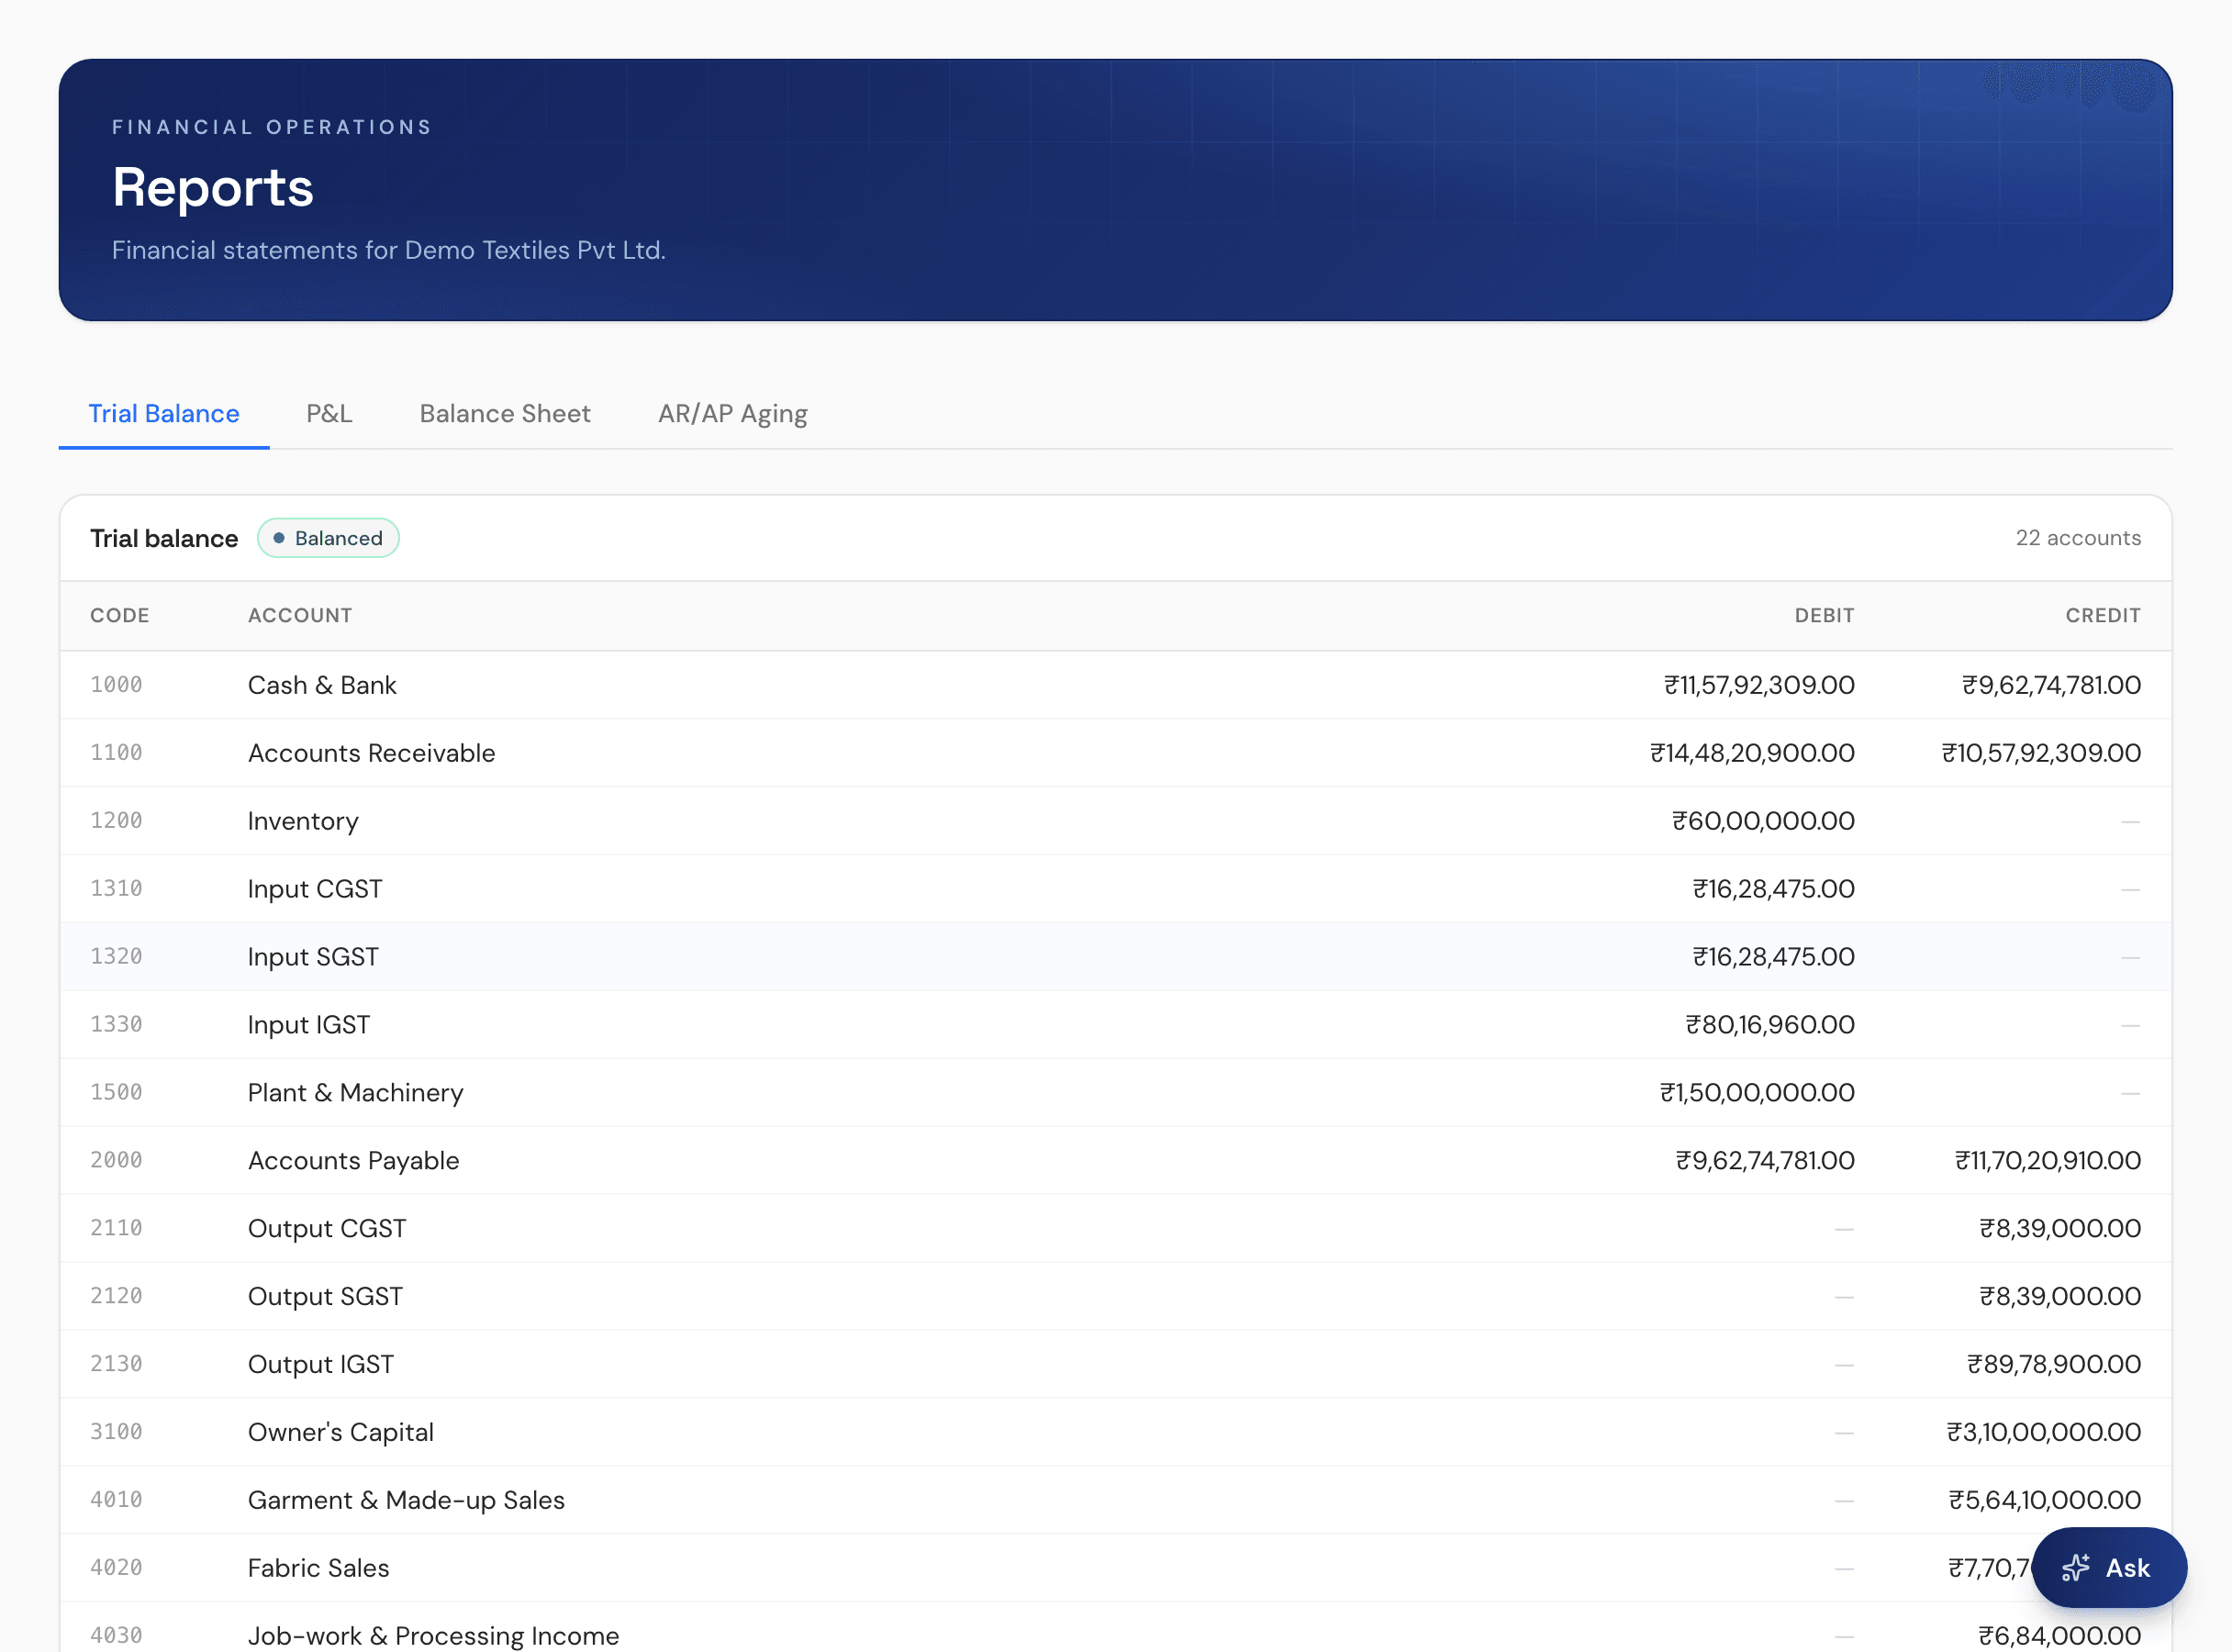
Task: Click Output IGST credit ₹89,78,900.00
Action: (2054, 1365)
